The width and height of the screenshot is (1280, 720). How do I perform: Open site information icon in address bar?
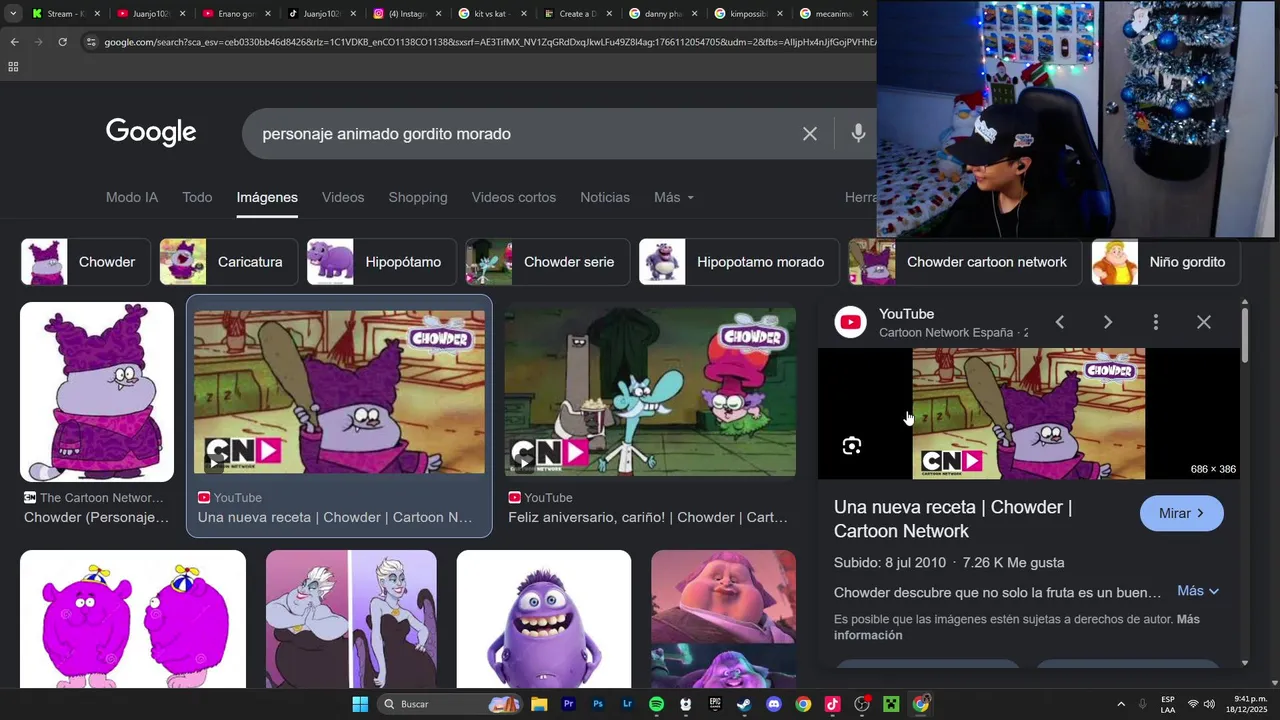pyautogui.click(x=91, y=42)
